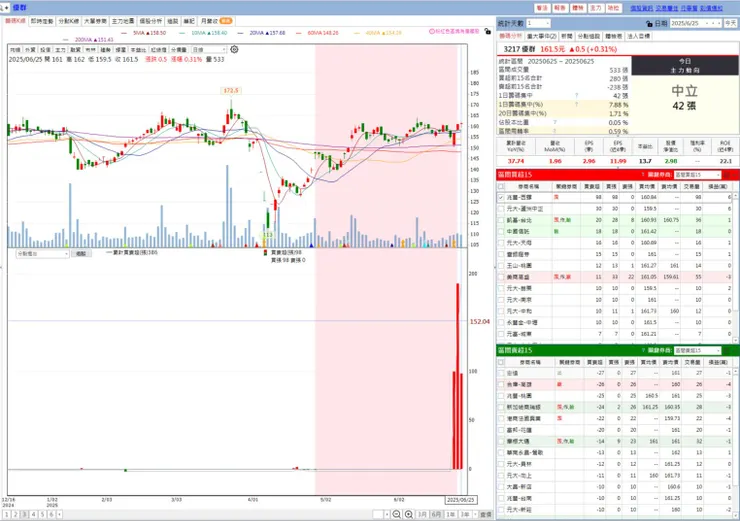Switch to the 主力地圖 tab
The height and width of the screenshot is (521, 740).
pos(123,21)
